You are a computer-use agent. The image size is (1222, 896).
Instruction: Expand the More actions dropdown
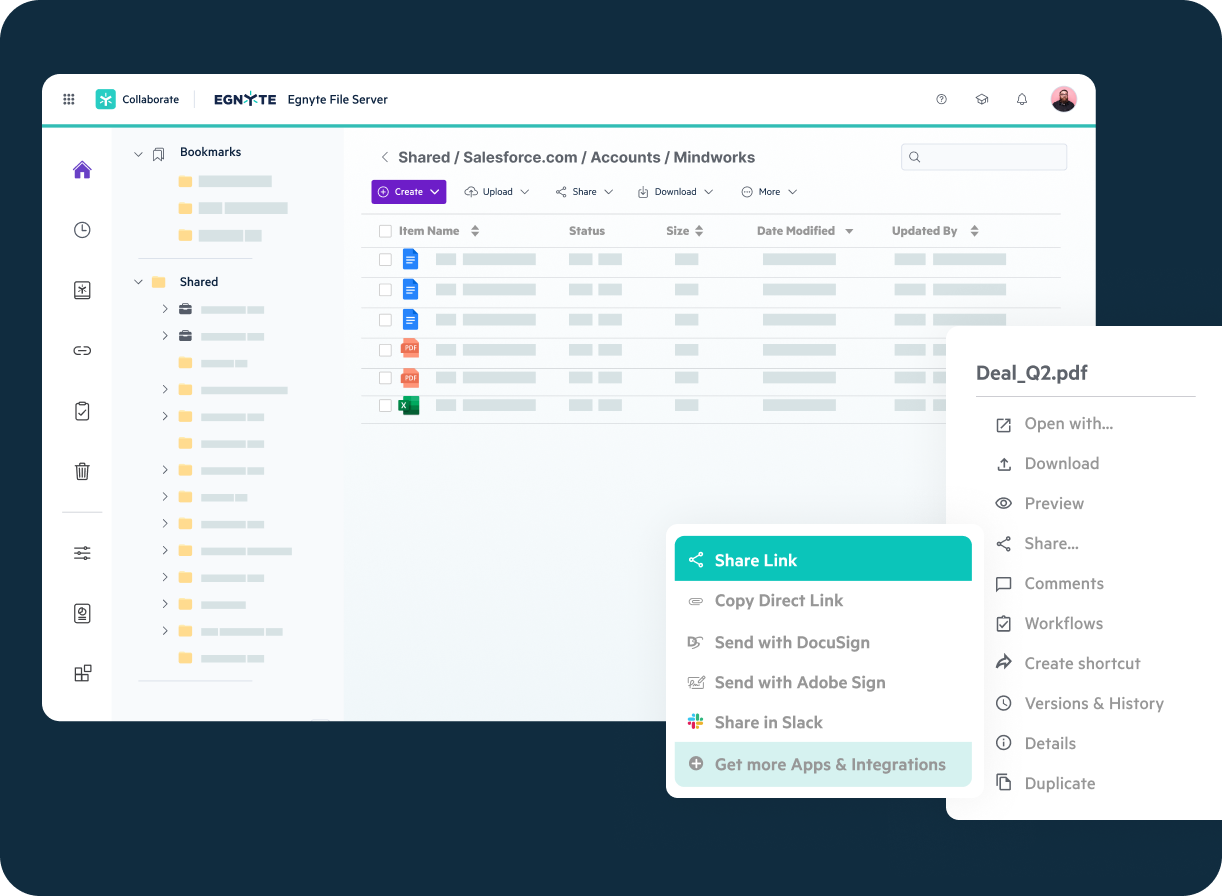768,192
